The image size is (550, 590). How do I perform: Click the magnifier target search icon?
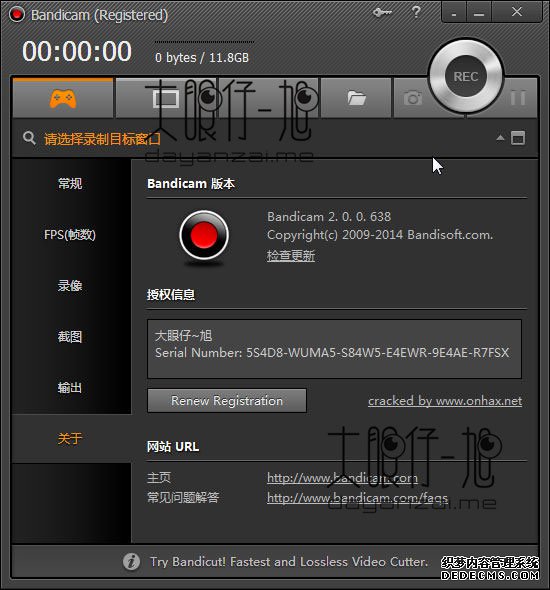tap(29, 138)
